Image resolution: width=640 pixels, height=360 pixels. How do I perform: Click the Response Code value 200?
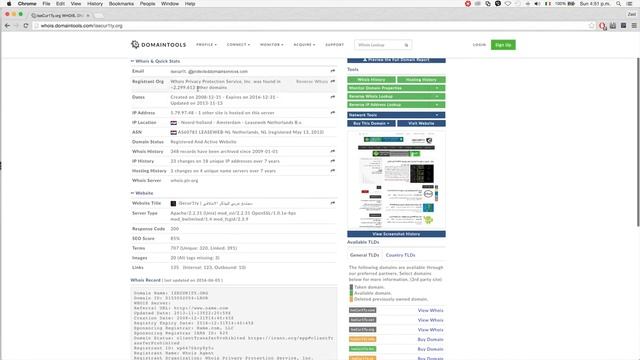click(x=175, y=229)
